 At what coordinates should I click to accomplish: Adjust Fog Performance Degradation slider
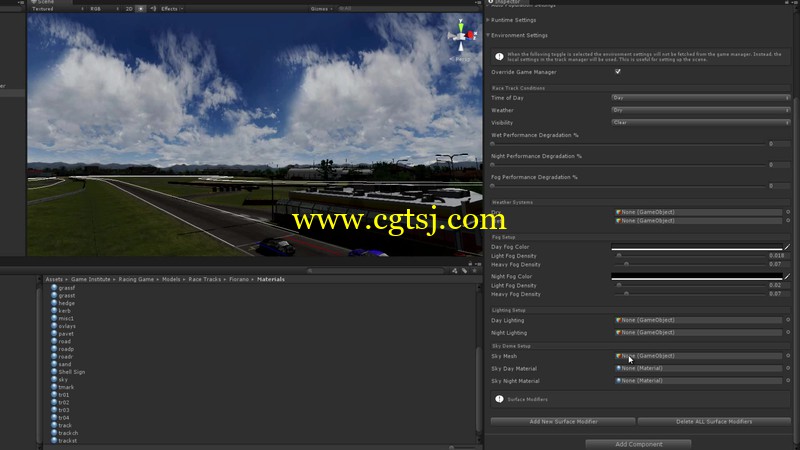pos(628,186)
